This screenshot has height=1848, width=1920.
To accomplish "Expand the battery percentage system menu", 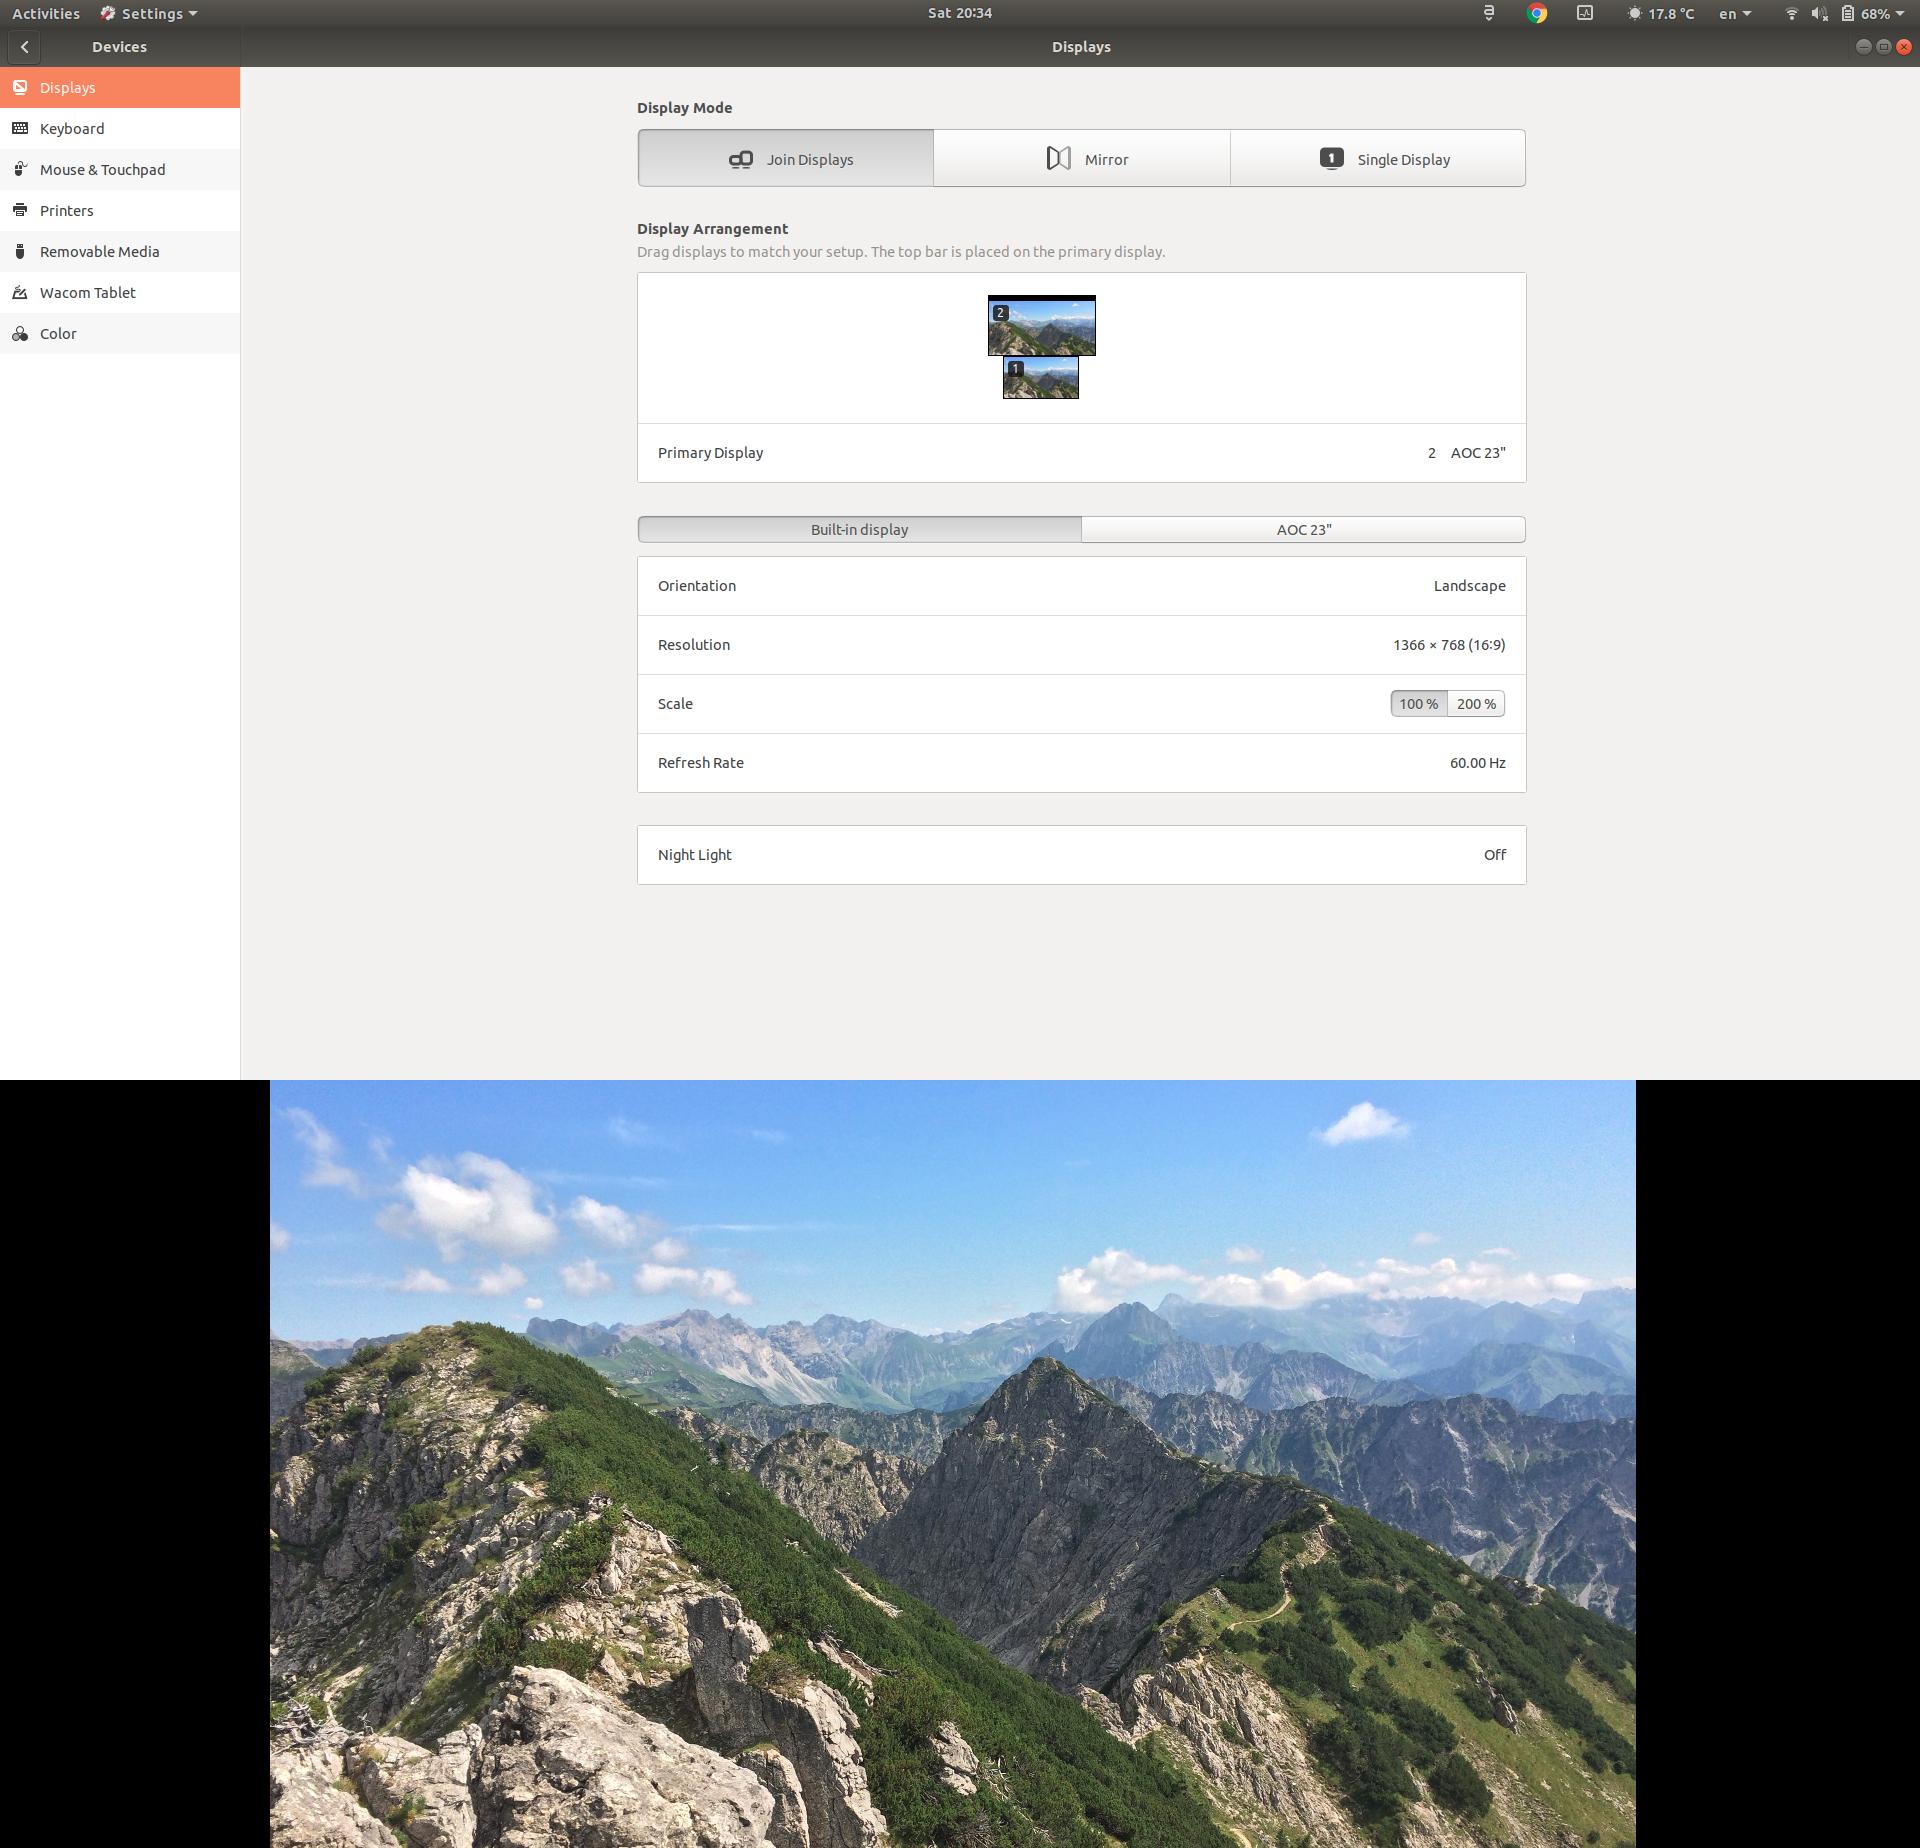I will [x=1877, y=13].
